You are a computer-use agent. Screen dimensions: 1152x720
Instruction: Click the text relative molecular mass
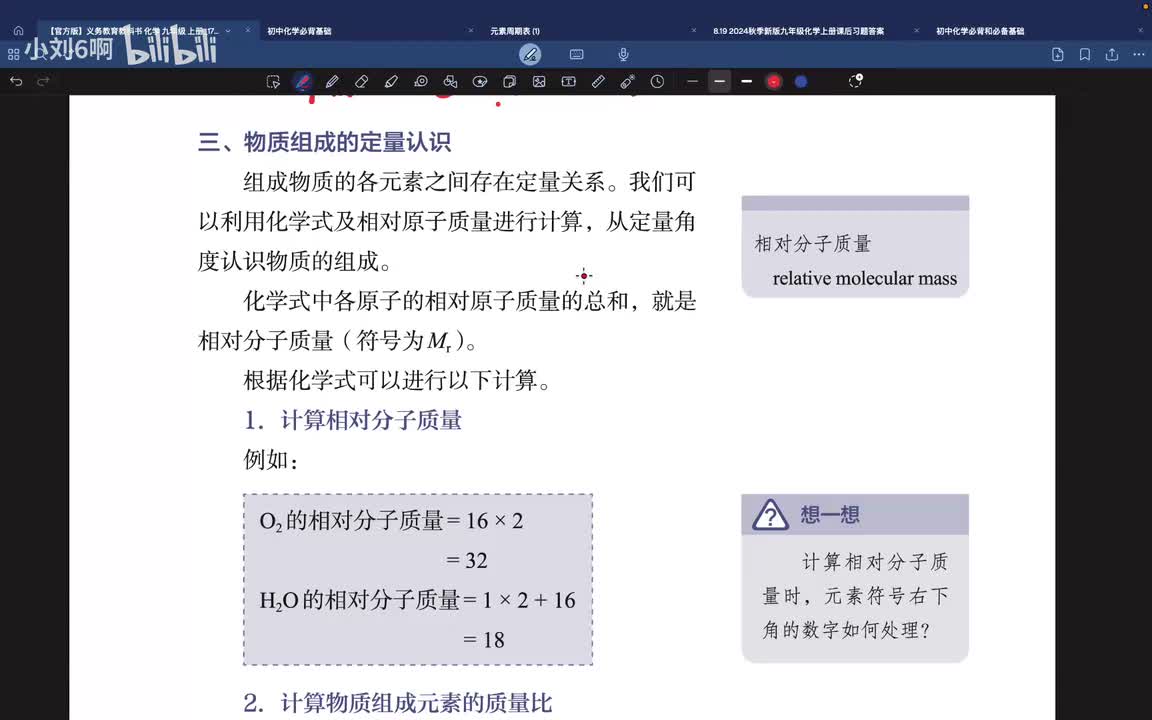coord(865,278)
